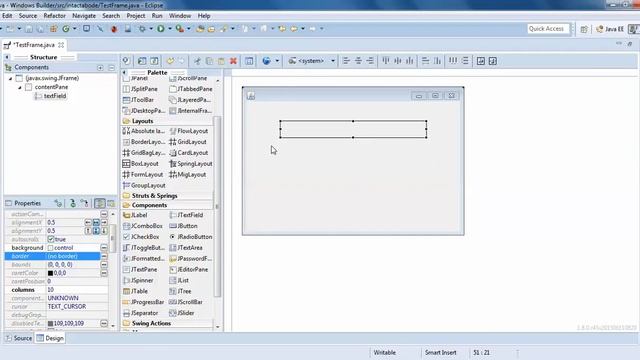Screen dimensions: 640x360
Task: Click the expand all icon in Components panel
Action: click(100, 68)
